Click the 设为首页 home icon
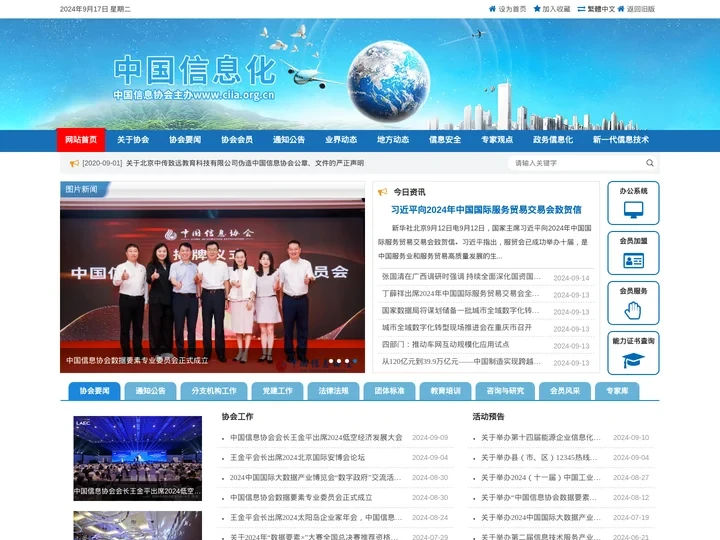 pyautogui.click(x=492, y=9)
